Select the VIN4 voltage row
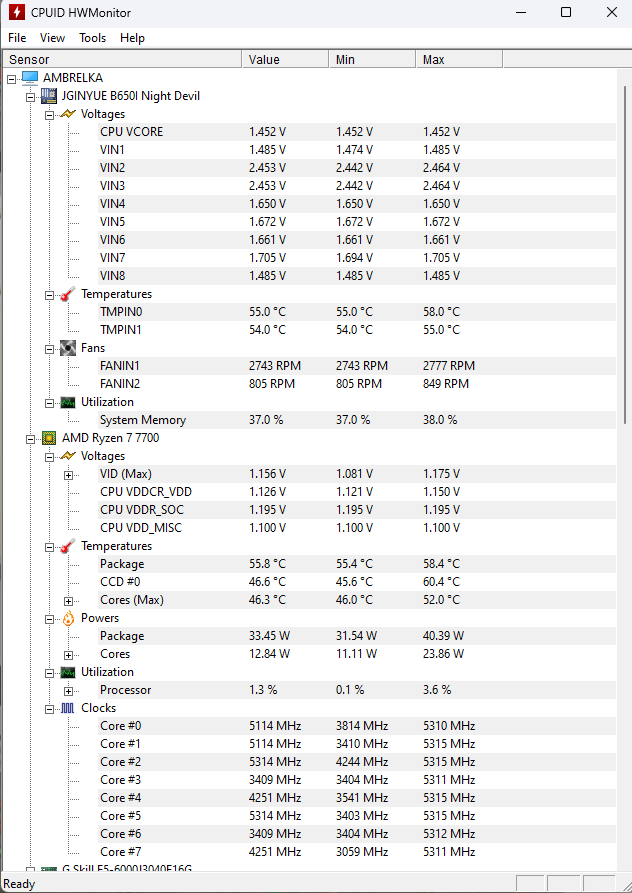The height and width of the screenshot is (893, 632). 357,204
